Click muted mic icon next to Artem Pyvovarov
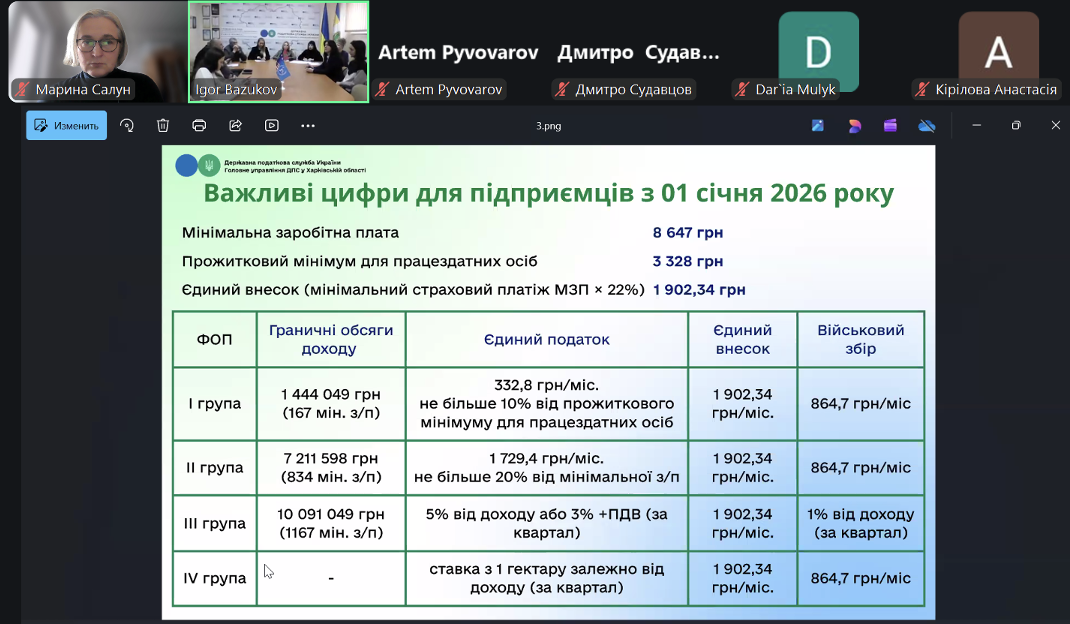The image size is (1070, 624). tap(382, 90)
